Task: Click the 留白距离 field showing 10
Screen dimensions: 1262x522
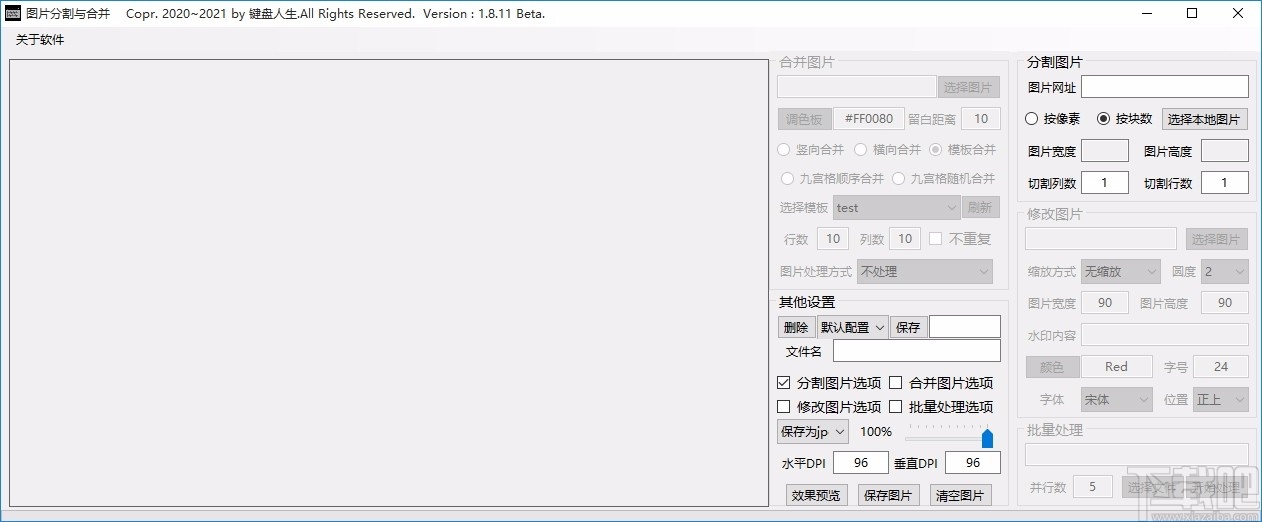Action: coord(981,119)
